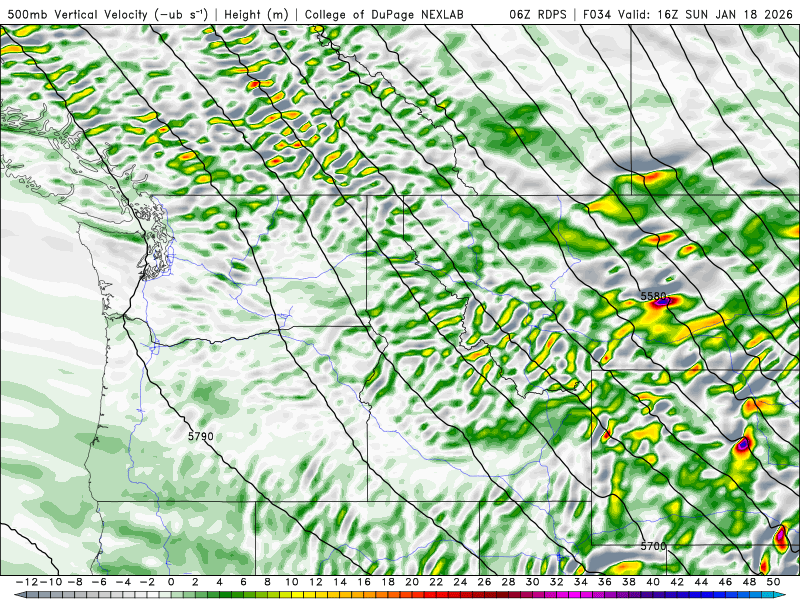Click the '16' value on the color scale
This screenshot has height=600, width=800.
point(364,582)
